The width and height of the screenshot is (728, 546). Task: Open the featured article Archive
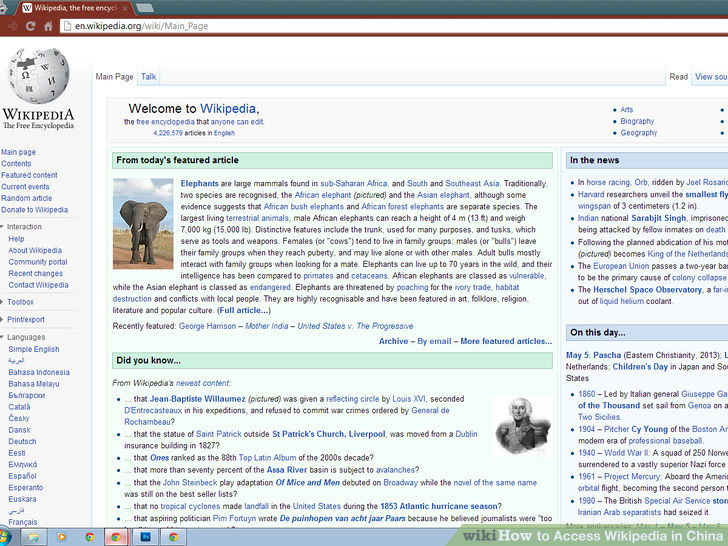click(393, 341)
